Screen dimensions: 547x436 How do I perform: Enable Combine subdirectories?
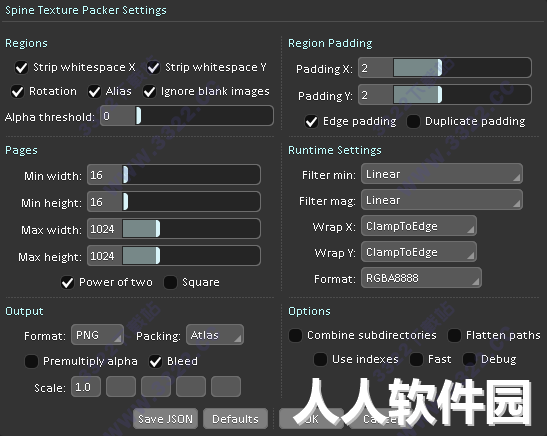(295, 336)
